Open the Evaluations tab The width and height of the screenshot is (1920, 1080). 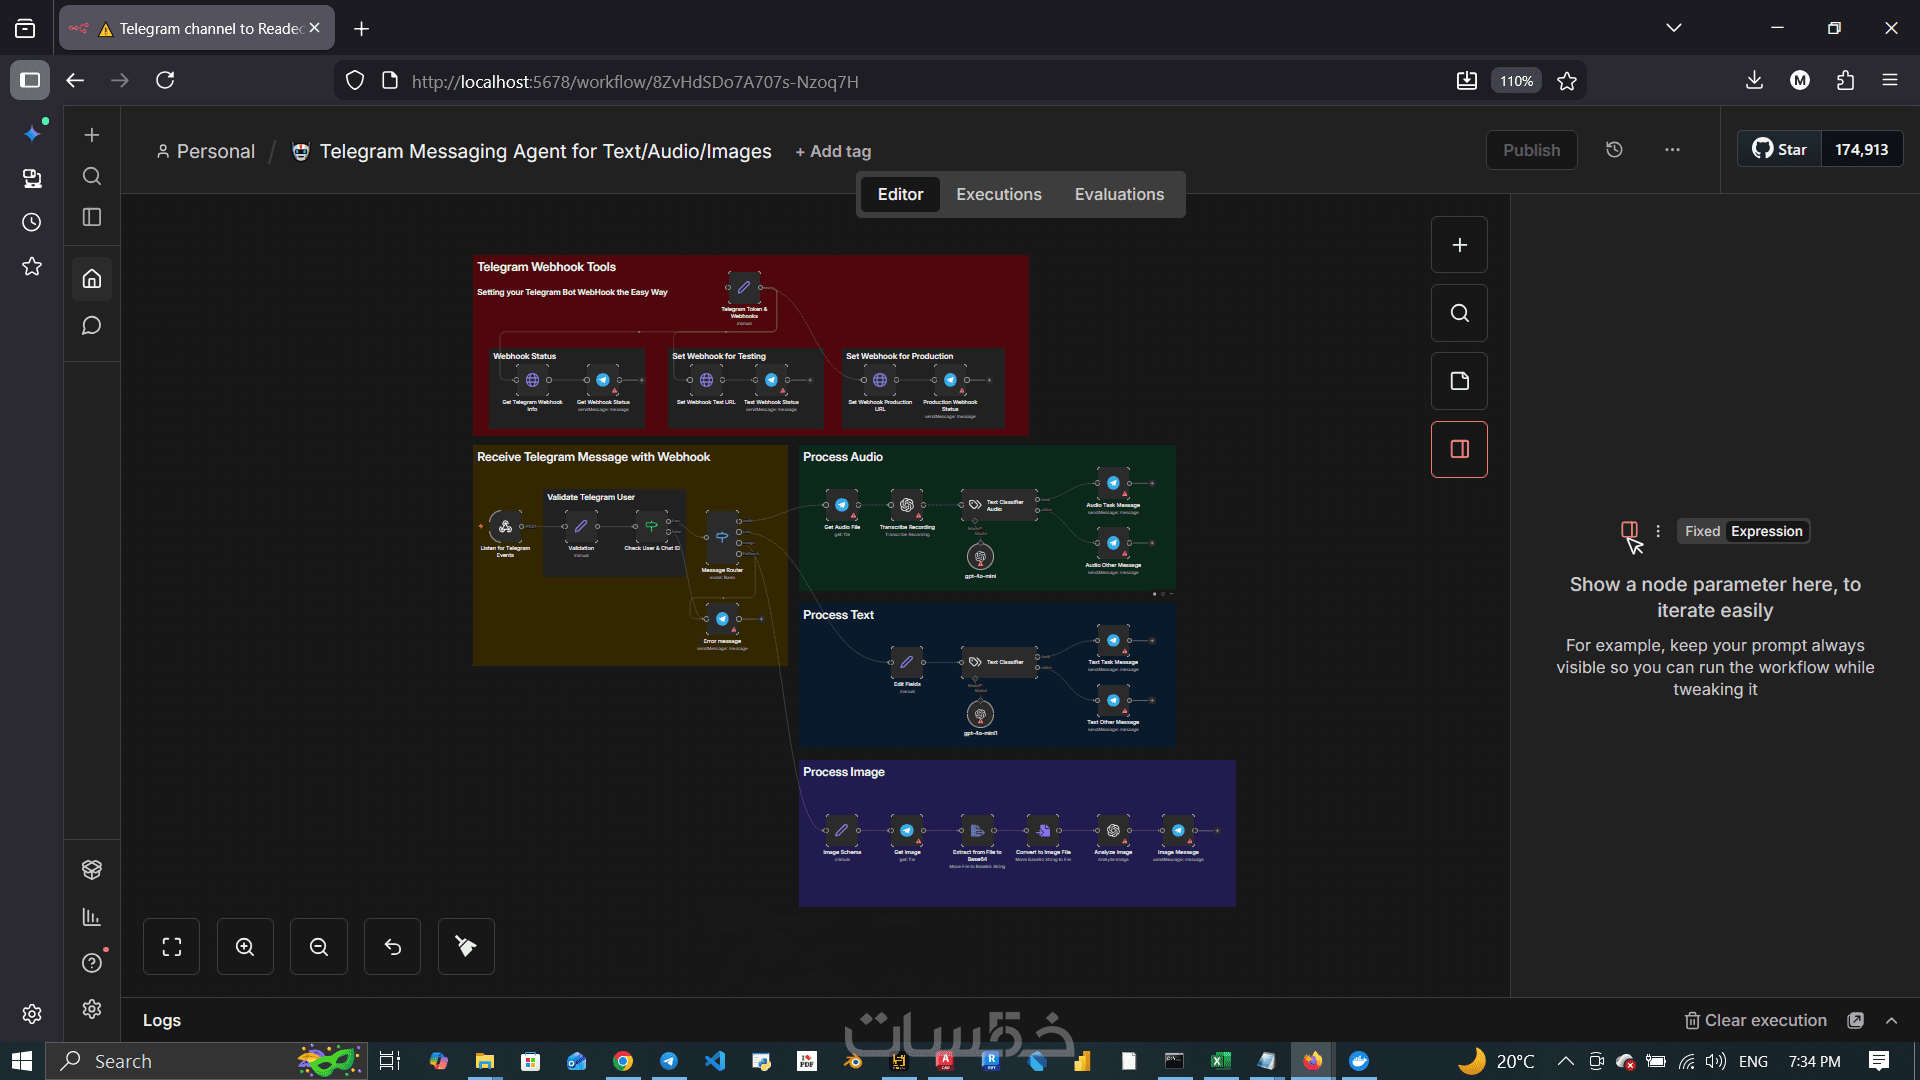1119,194
